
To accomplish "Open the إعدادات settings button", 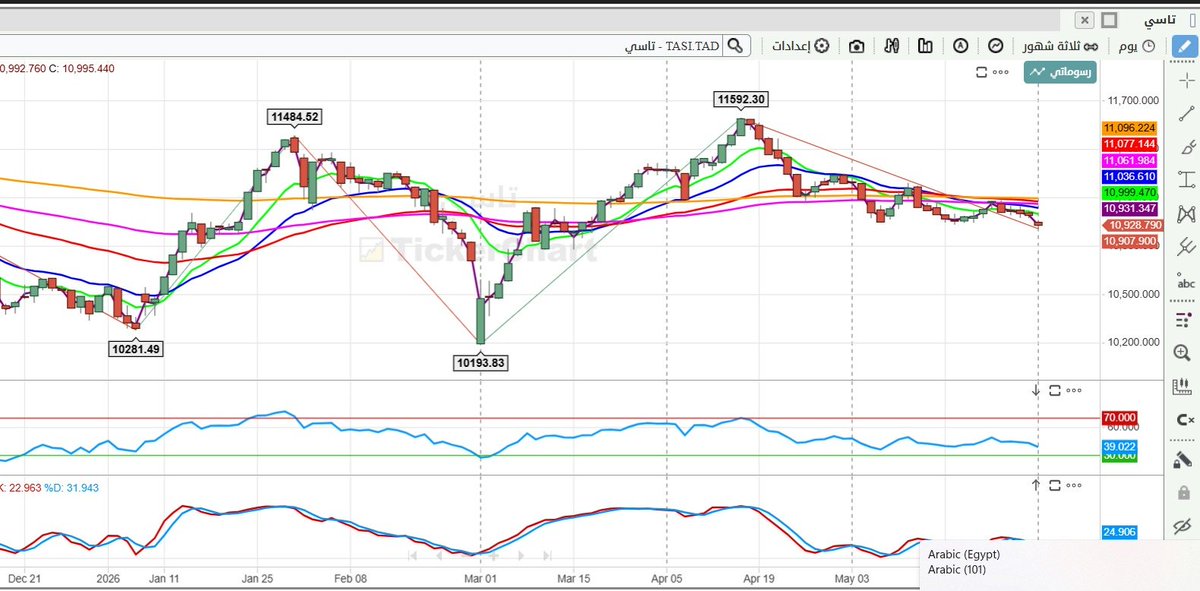I will point(801,46).
